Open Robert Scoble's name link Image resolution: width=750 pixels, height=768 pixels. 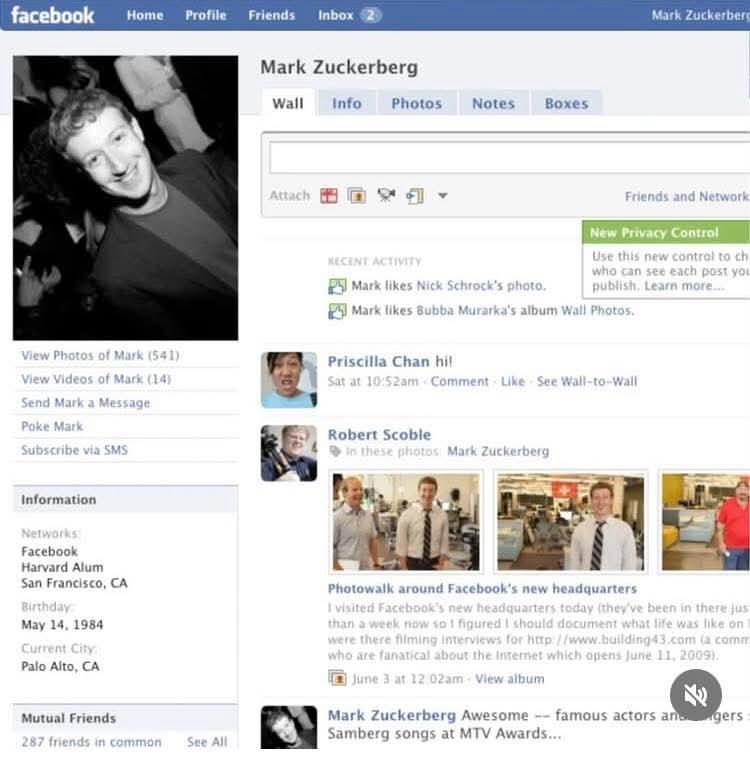(x=380, y=434)
